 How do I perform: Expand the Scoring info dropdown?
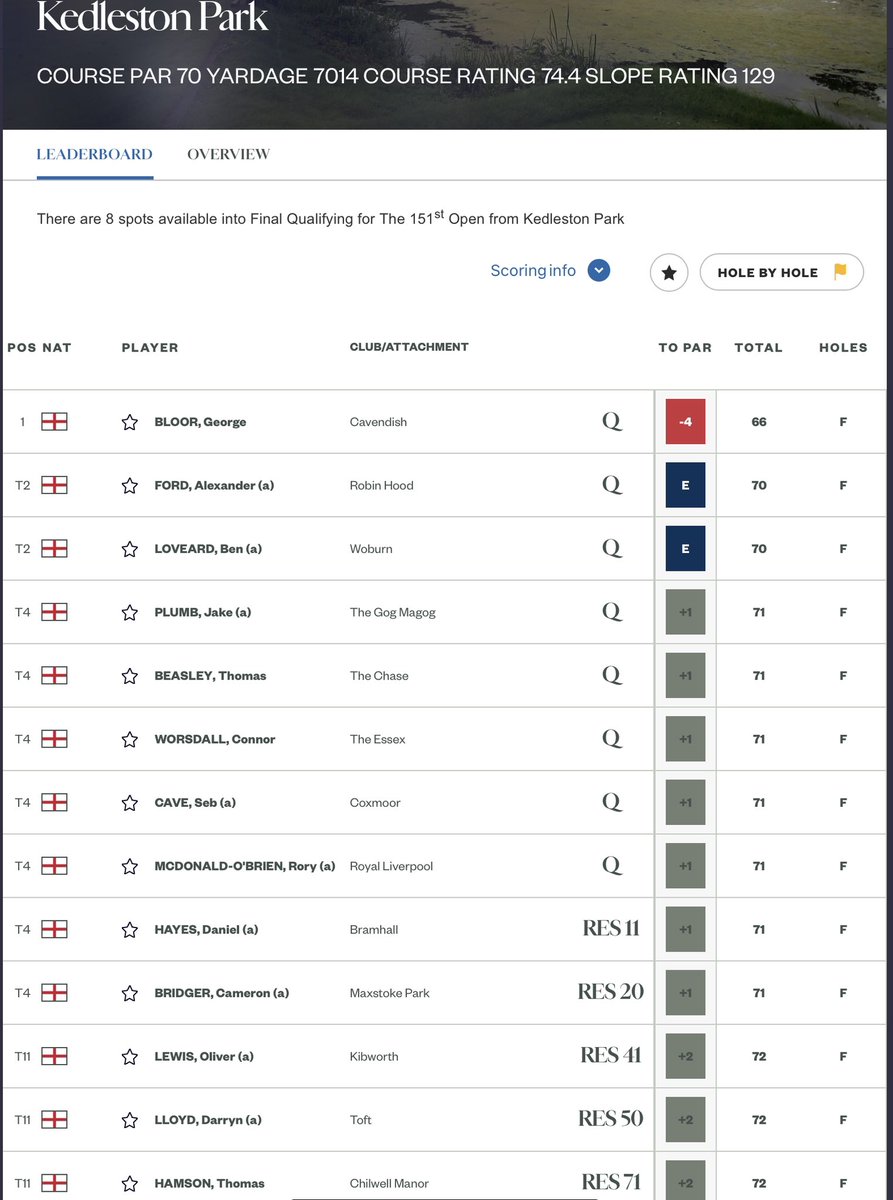tap(550, 271)
